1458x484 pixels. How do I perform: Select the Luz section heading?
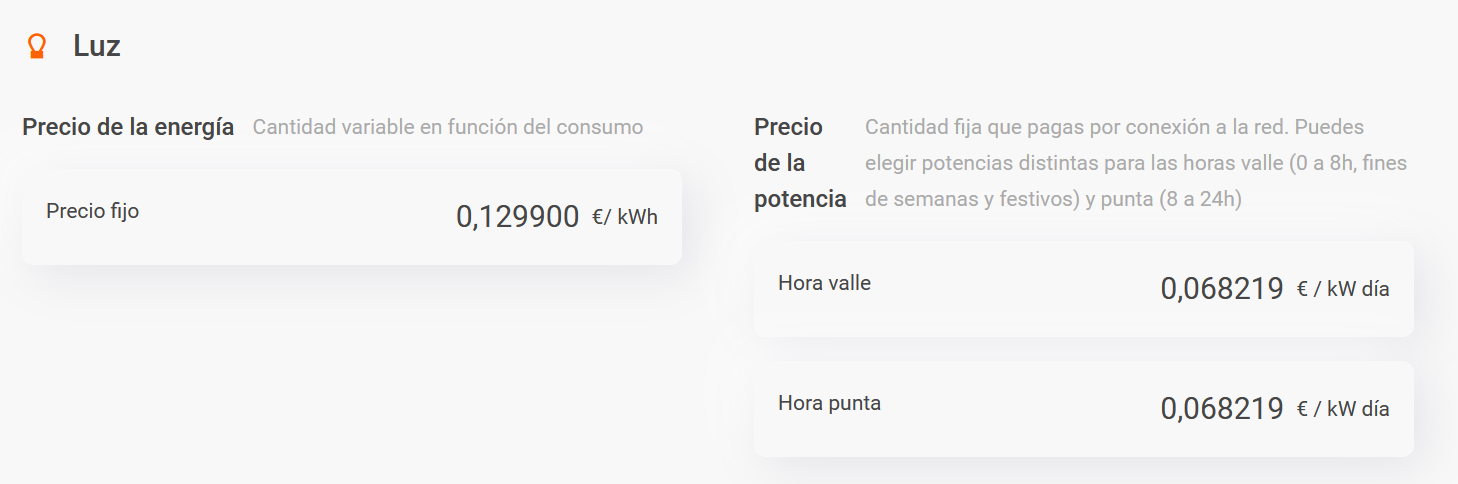(x=97, y=46)
